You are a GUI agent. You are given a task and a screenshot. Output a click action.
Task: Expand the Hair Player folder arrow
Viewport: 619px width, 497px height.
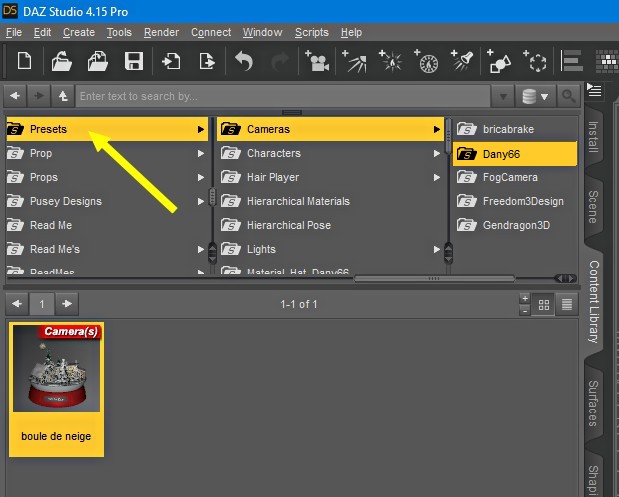point(437,178)
